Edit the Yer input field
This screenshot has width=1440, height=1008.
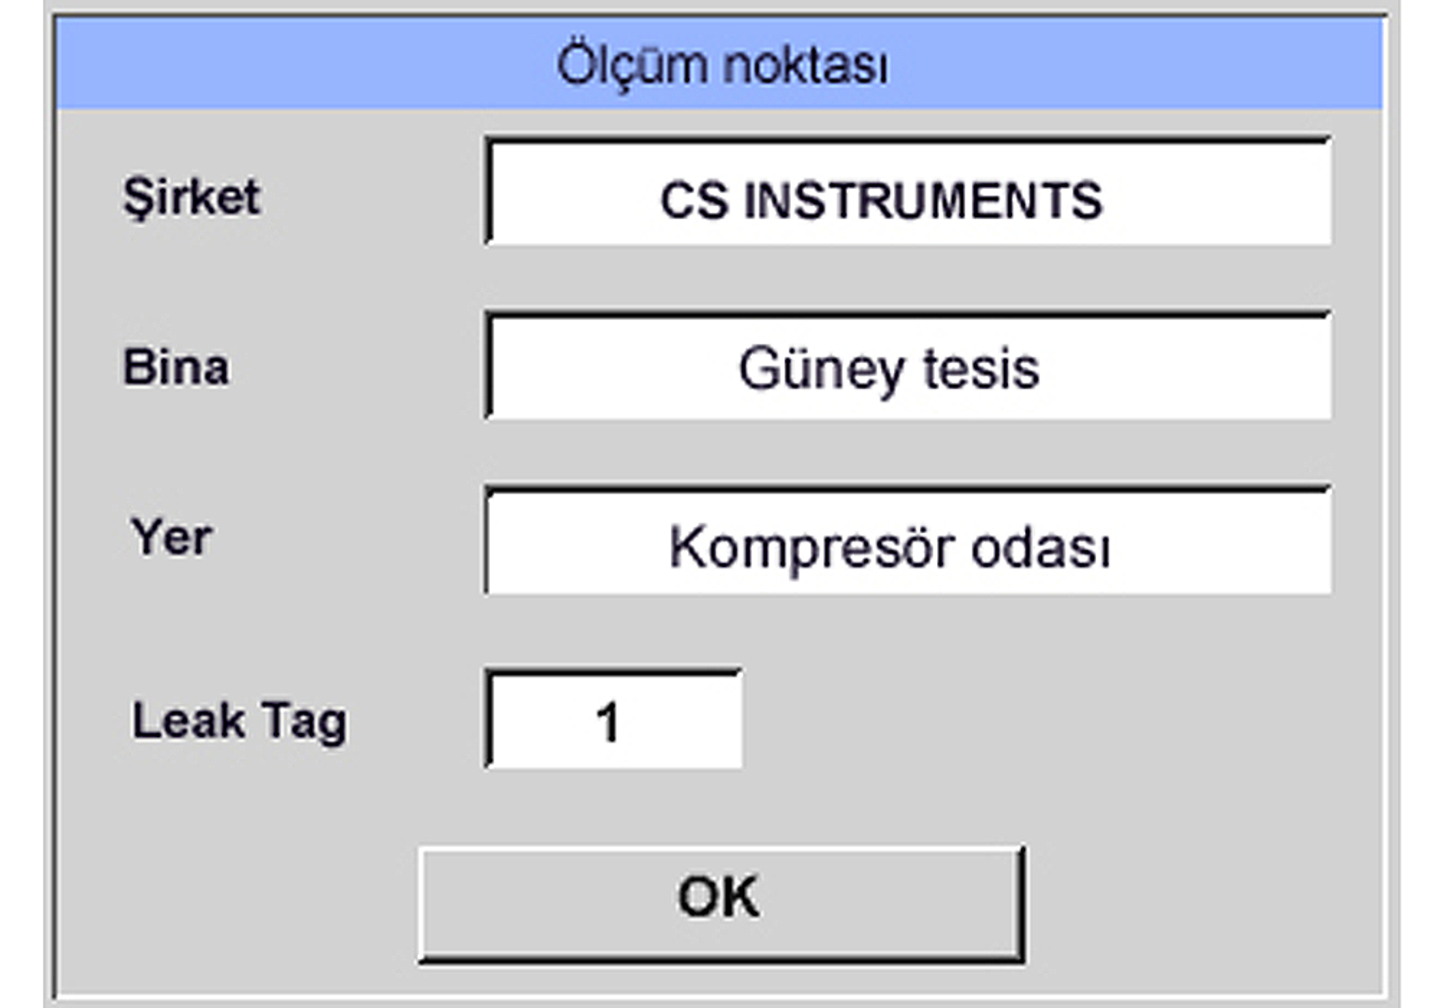pos(908,541)
